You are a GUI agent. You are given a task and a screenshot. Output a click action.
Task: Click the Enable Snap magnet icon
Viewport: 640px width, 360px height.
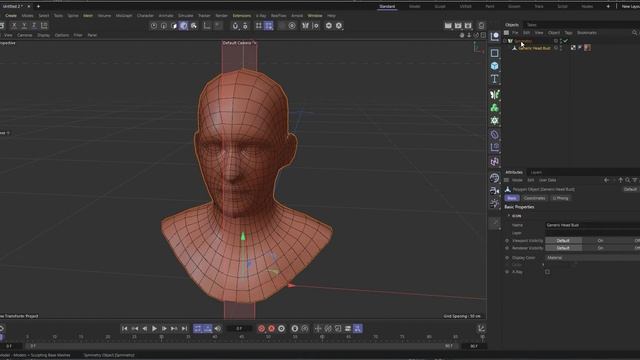[x=235, y=26]
